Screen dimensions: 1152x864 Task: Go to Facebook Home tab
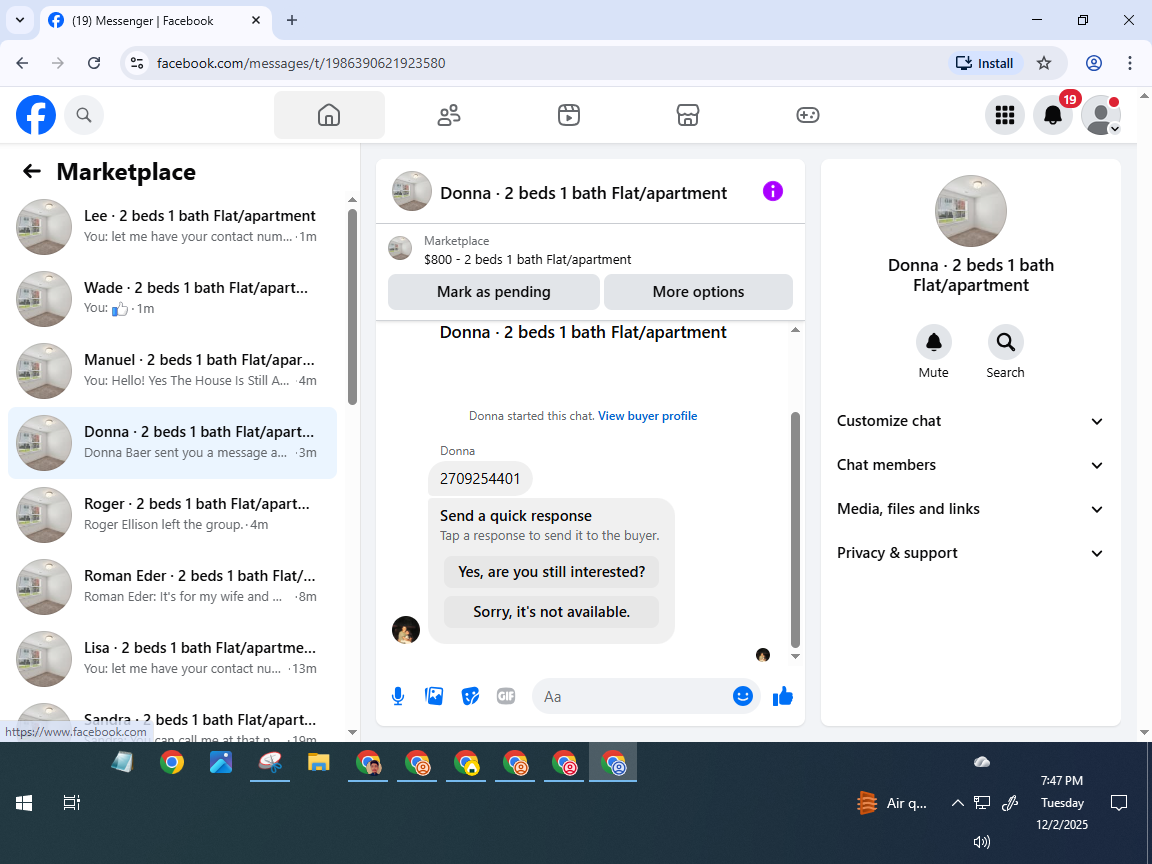(x=329, y=115)
